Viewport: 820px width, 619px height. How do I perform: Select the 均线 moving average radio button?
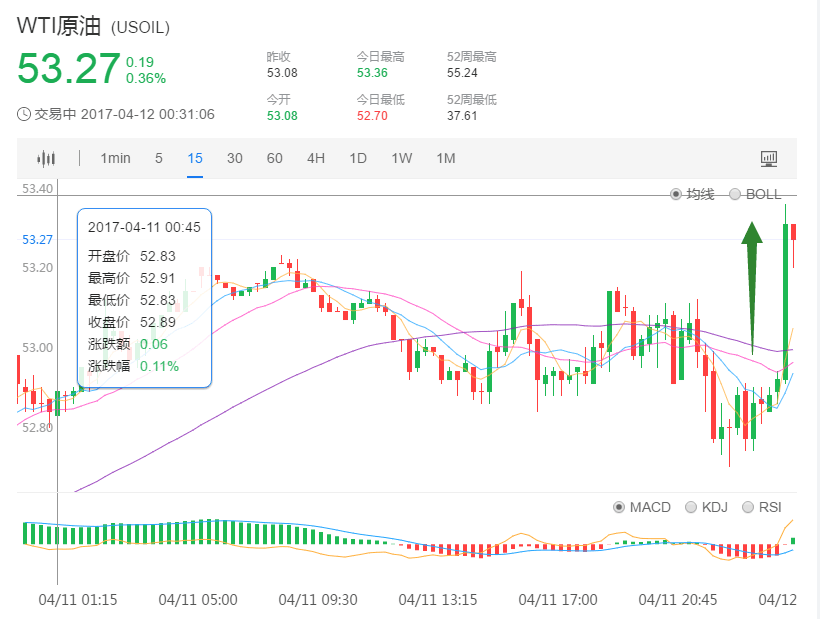coord(676,194)
